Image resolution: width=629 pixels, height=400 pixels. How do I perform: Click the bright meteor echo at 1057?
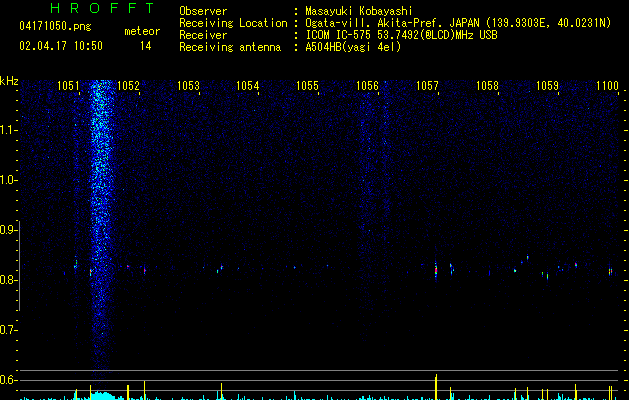click(436, 270)
